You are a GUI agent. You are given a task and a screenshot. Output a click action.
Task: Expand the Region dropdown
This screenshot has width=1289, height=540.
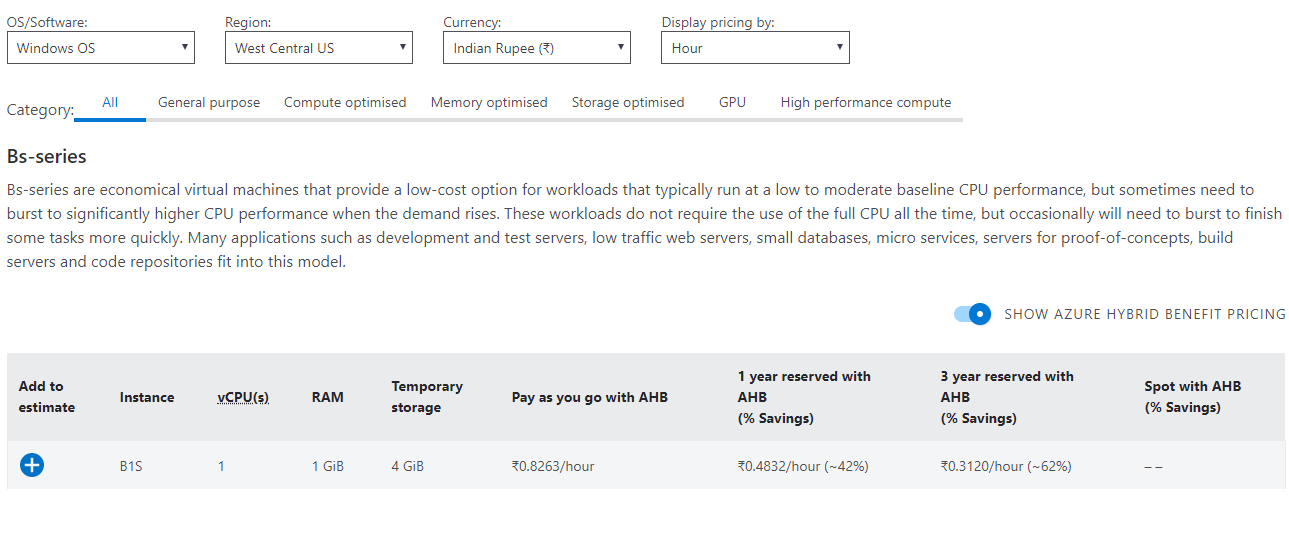[x=319, y=48]
